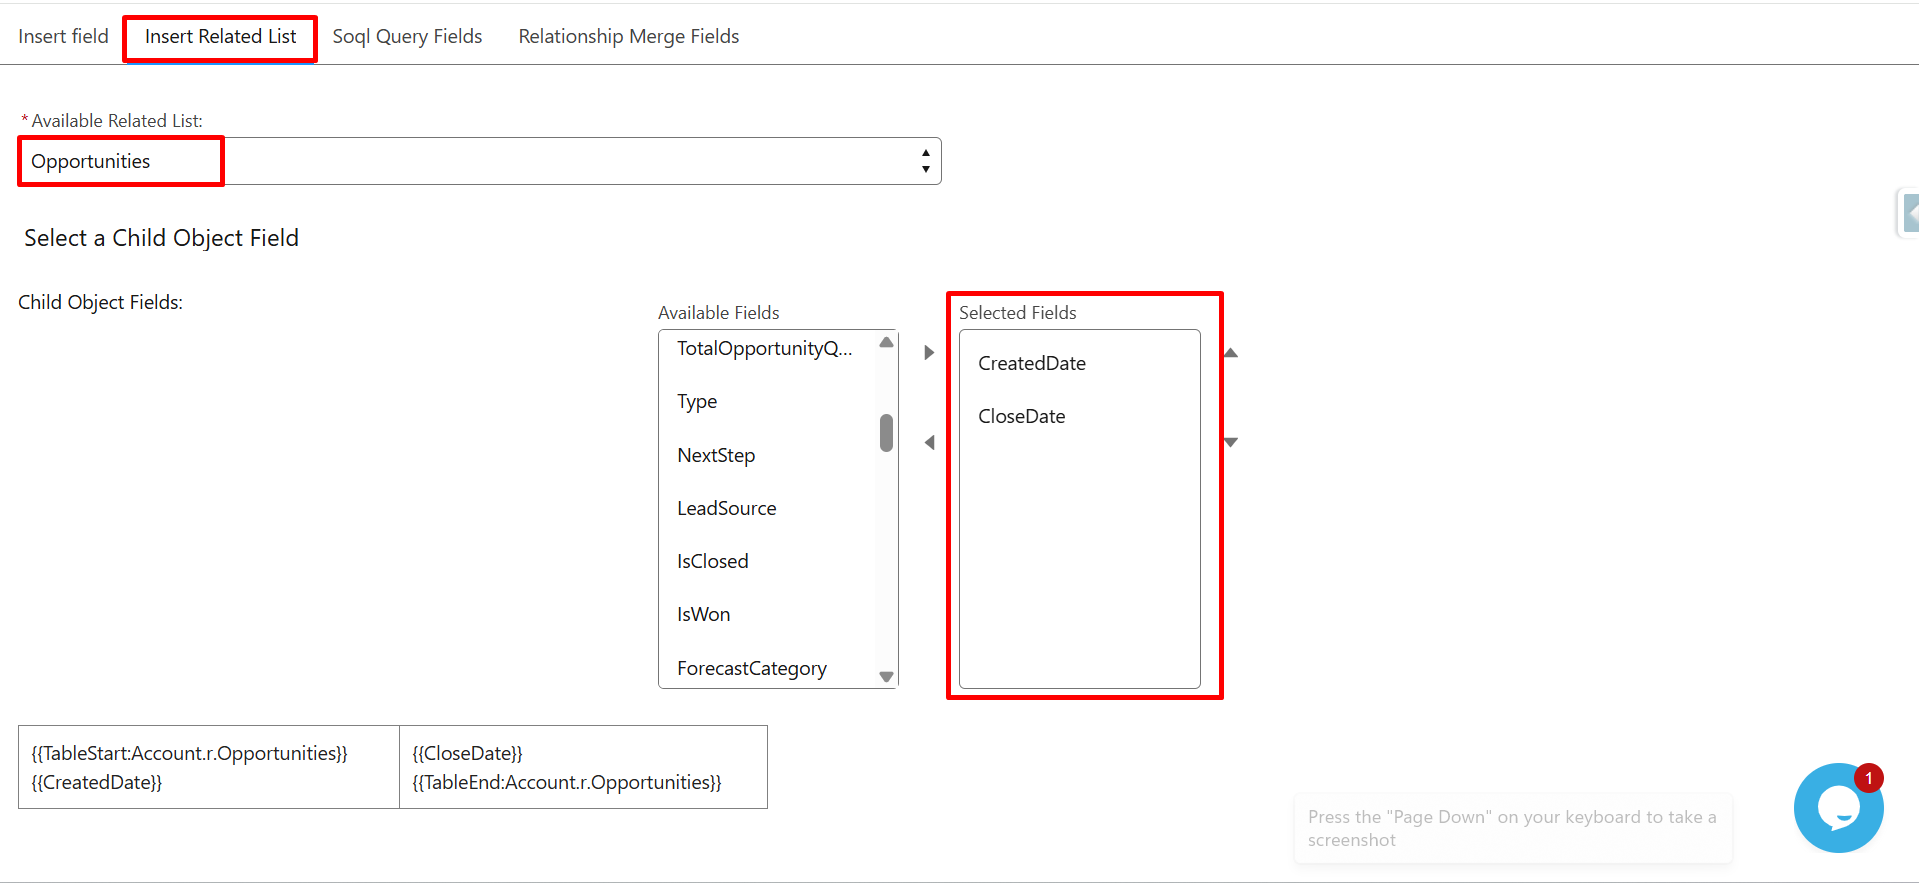1919x883 pixels.
Task: Switch to the Insert field tab
Action: click(63, 37)
